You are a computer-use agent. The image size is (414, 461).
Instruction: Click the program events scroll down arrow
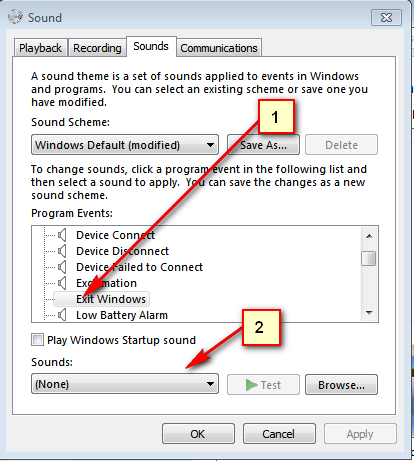(369, 313)
